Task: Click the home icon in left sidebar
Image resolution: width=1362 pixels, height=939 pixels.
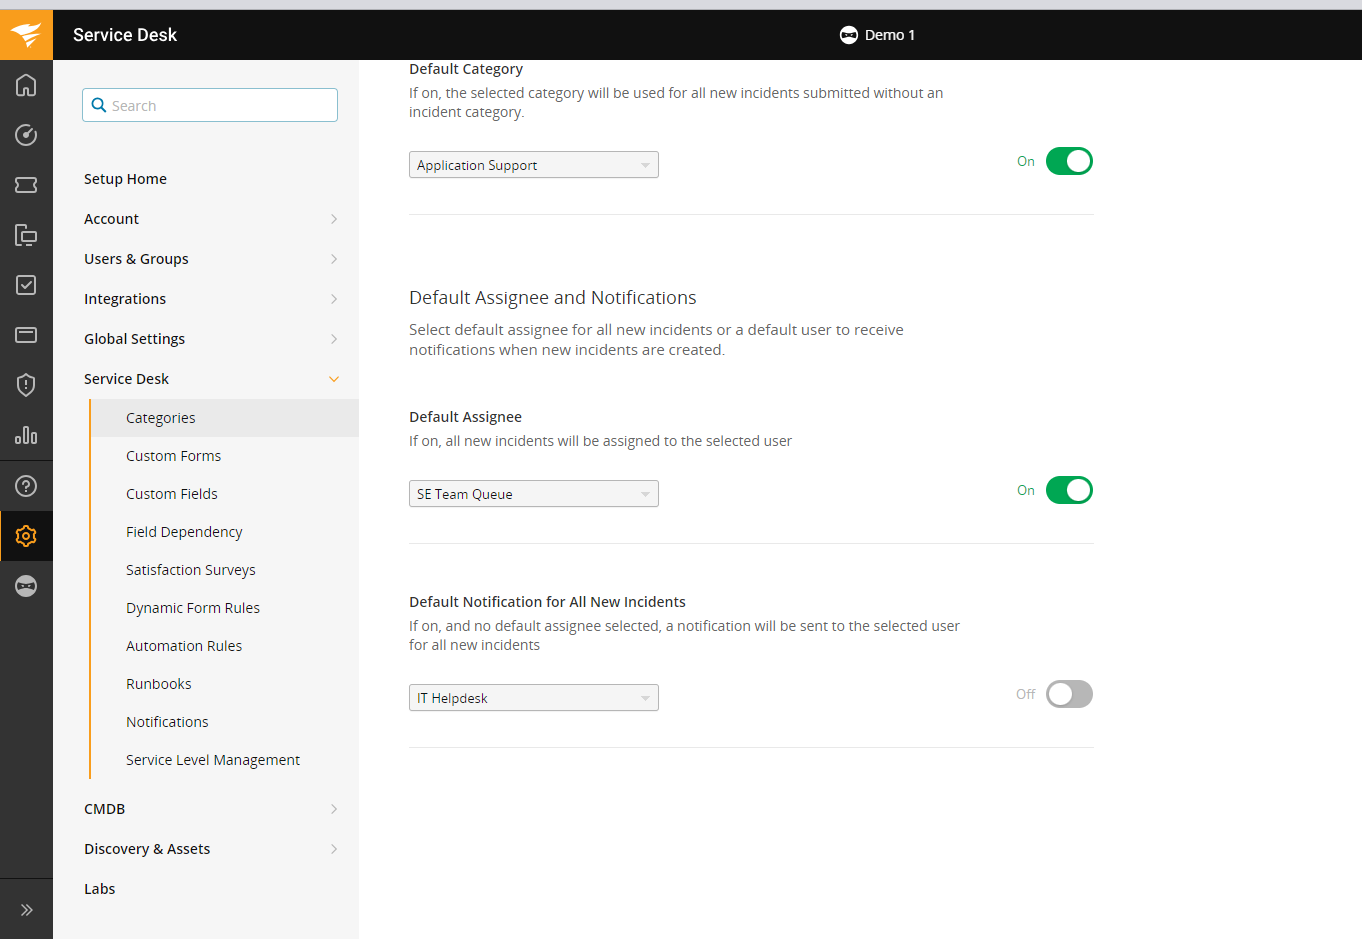Action: tap(26, 85)
